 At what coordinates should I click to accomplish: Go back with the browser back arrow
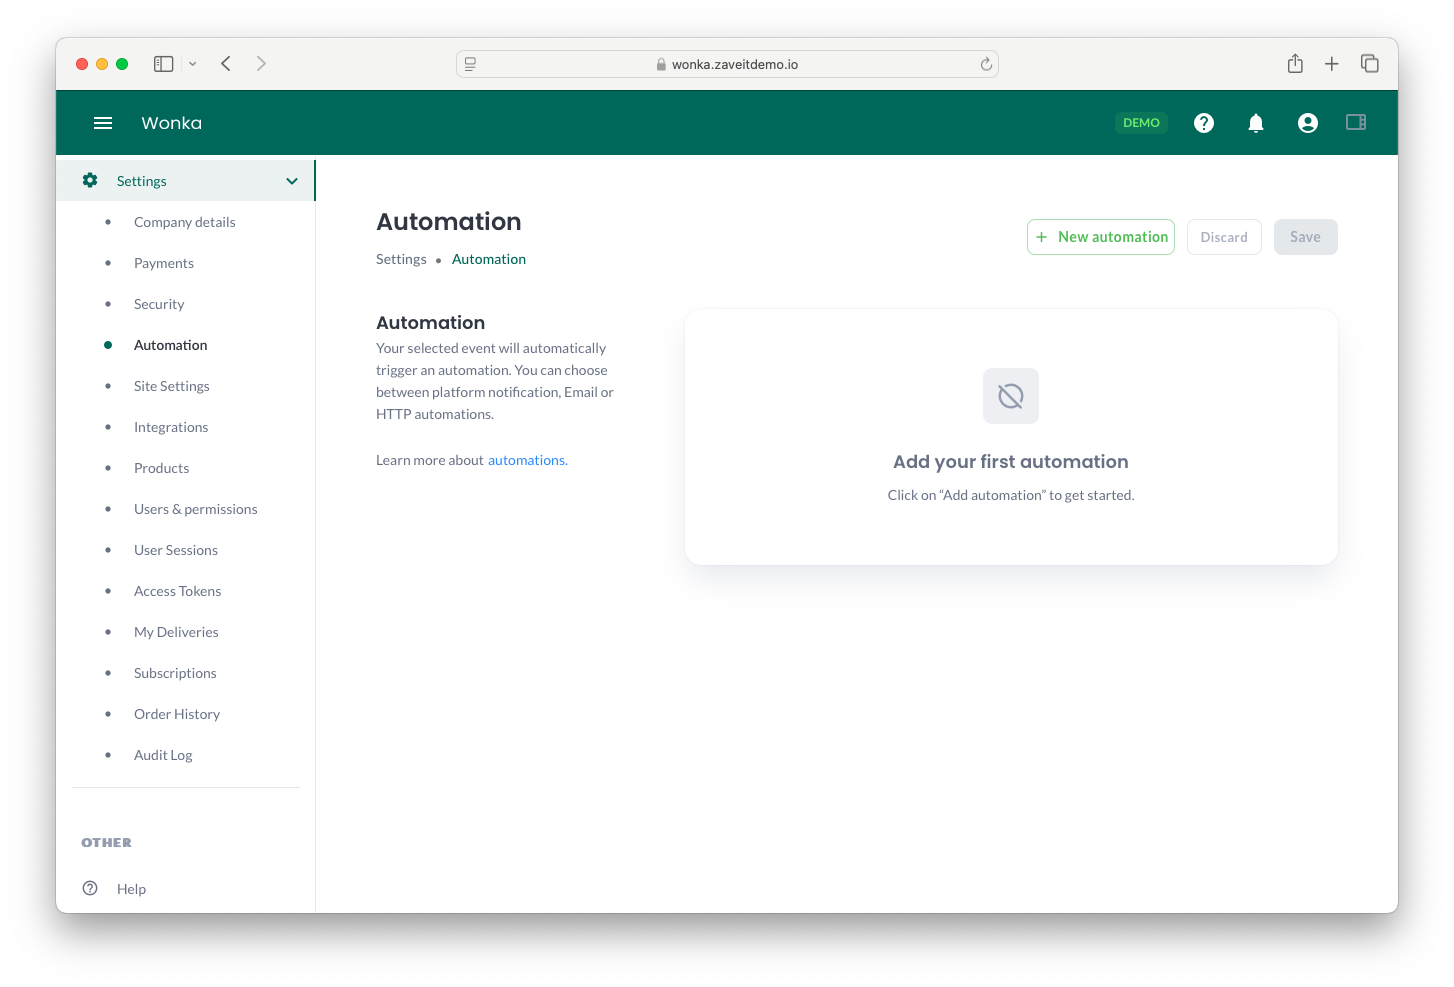point(226,64)
